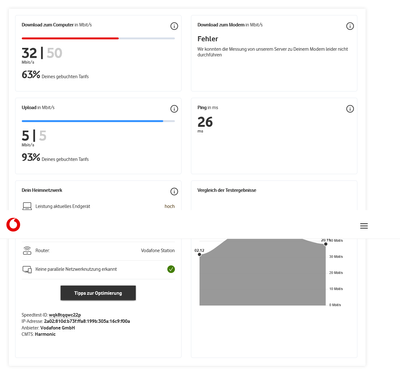Select the 02.12 data point on chart
Viewport: 400px width, 372px height.
click(200, 254)
